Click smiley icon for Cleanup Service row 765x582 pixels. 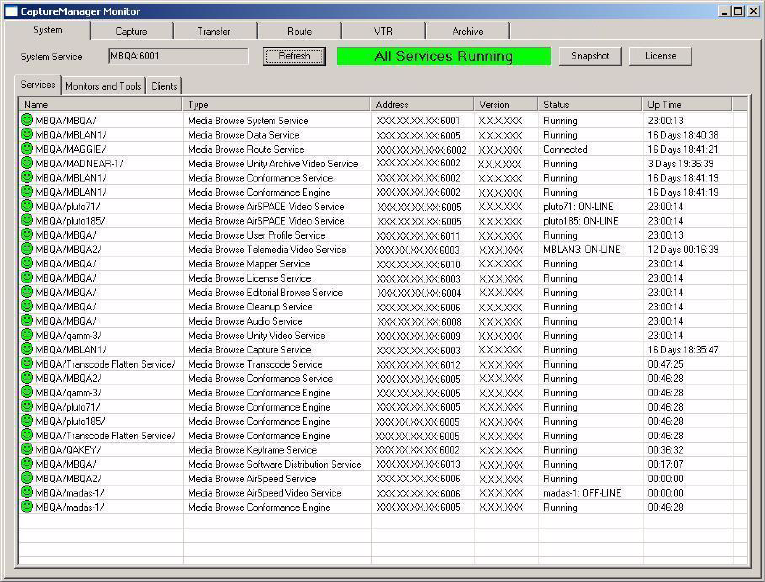pyautogui.click(x=27, y=305)
